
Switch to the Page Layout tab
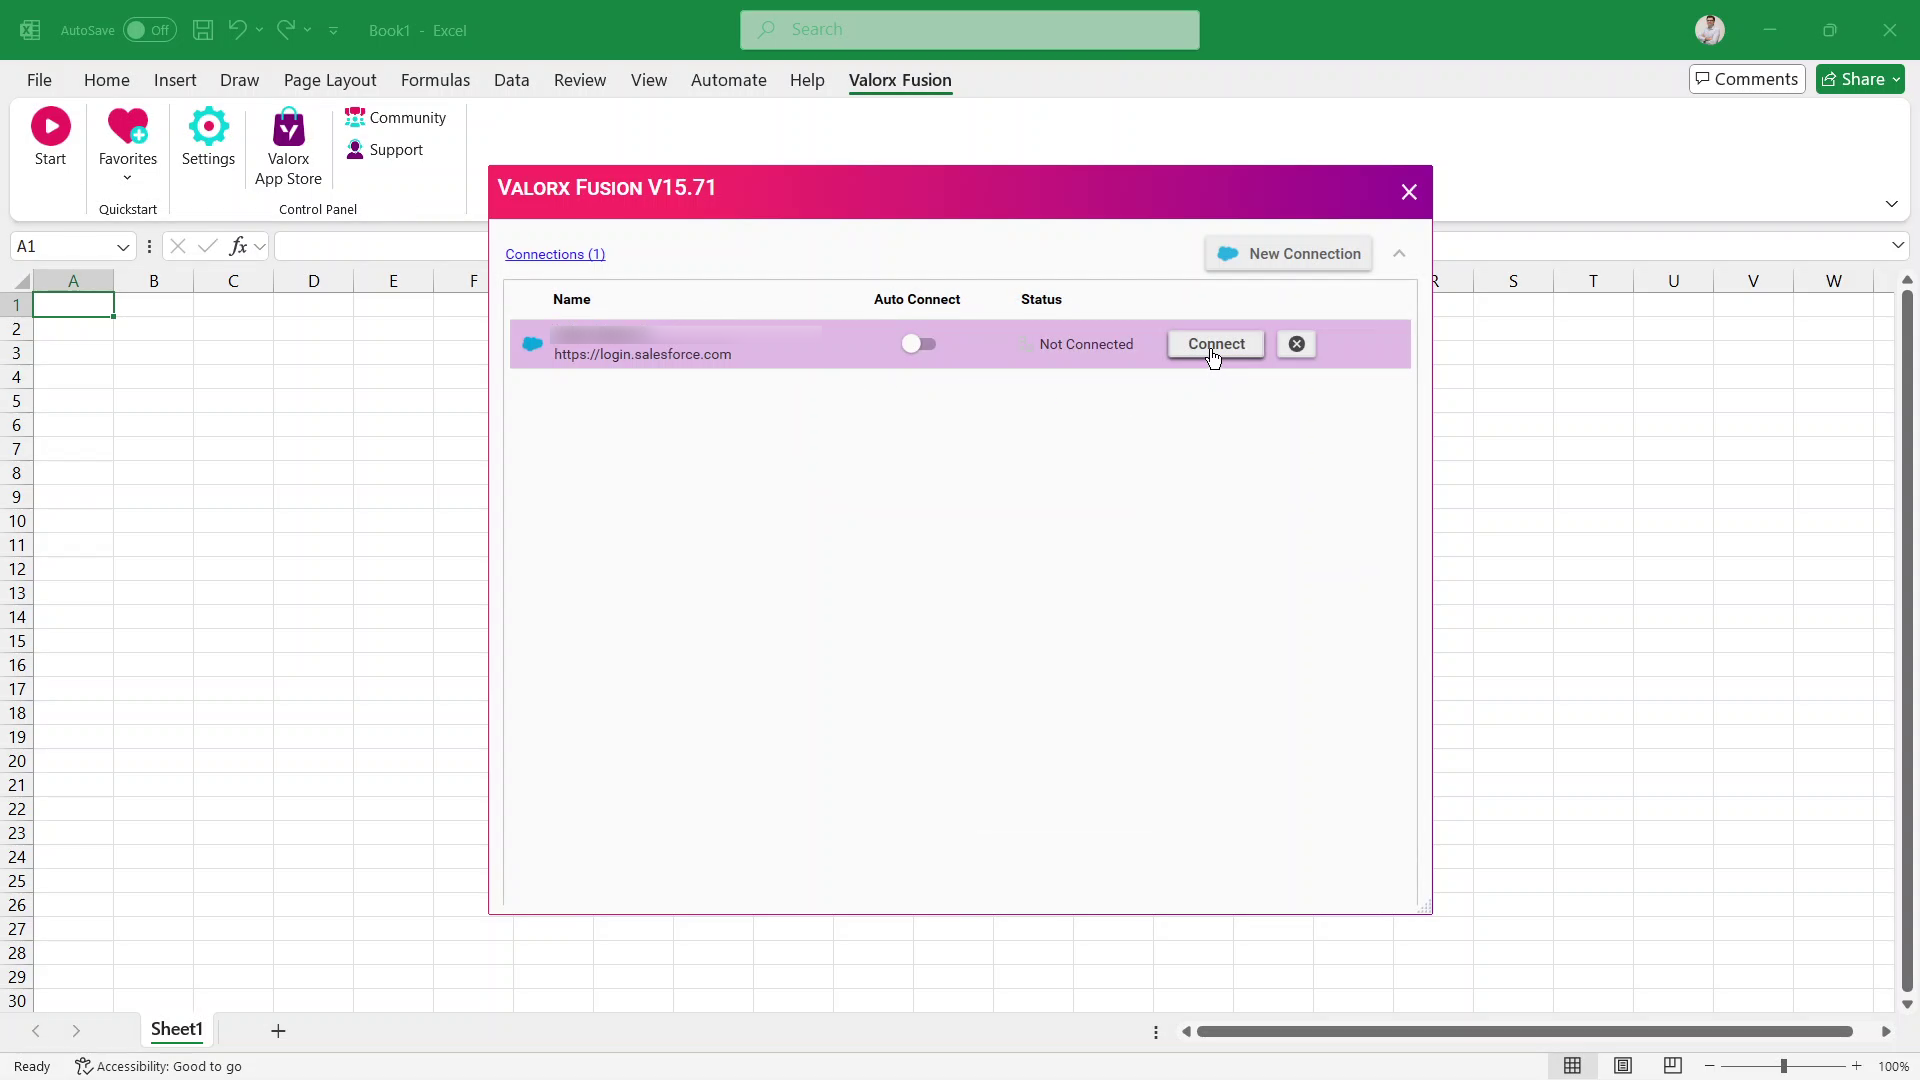[x=330, y=80]
